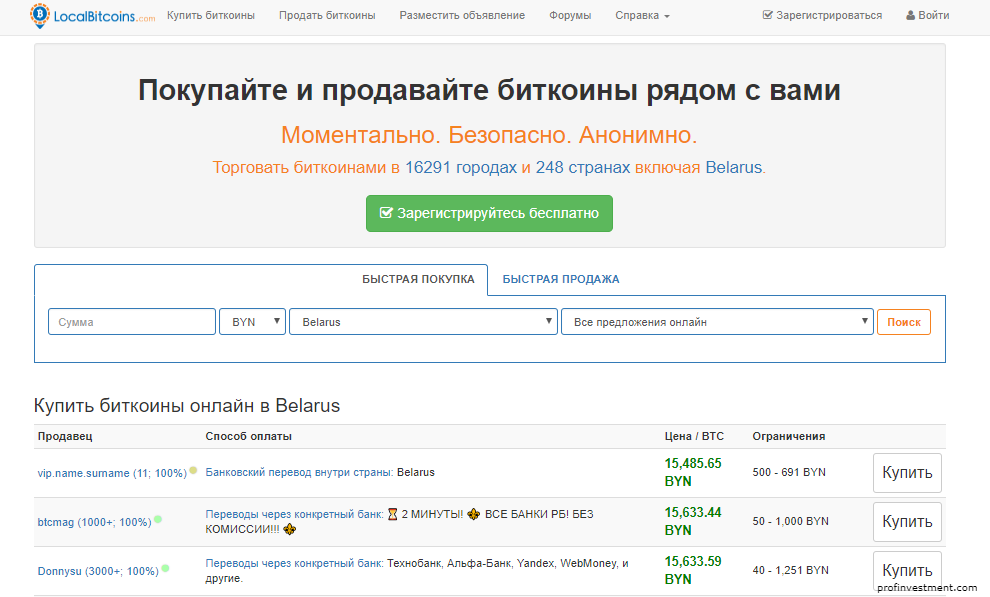Open Купить биткоины in the navigation
This screenshot has height=597, width=990.
(x=210, y=16)
